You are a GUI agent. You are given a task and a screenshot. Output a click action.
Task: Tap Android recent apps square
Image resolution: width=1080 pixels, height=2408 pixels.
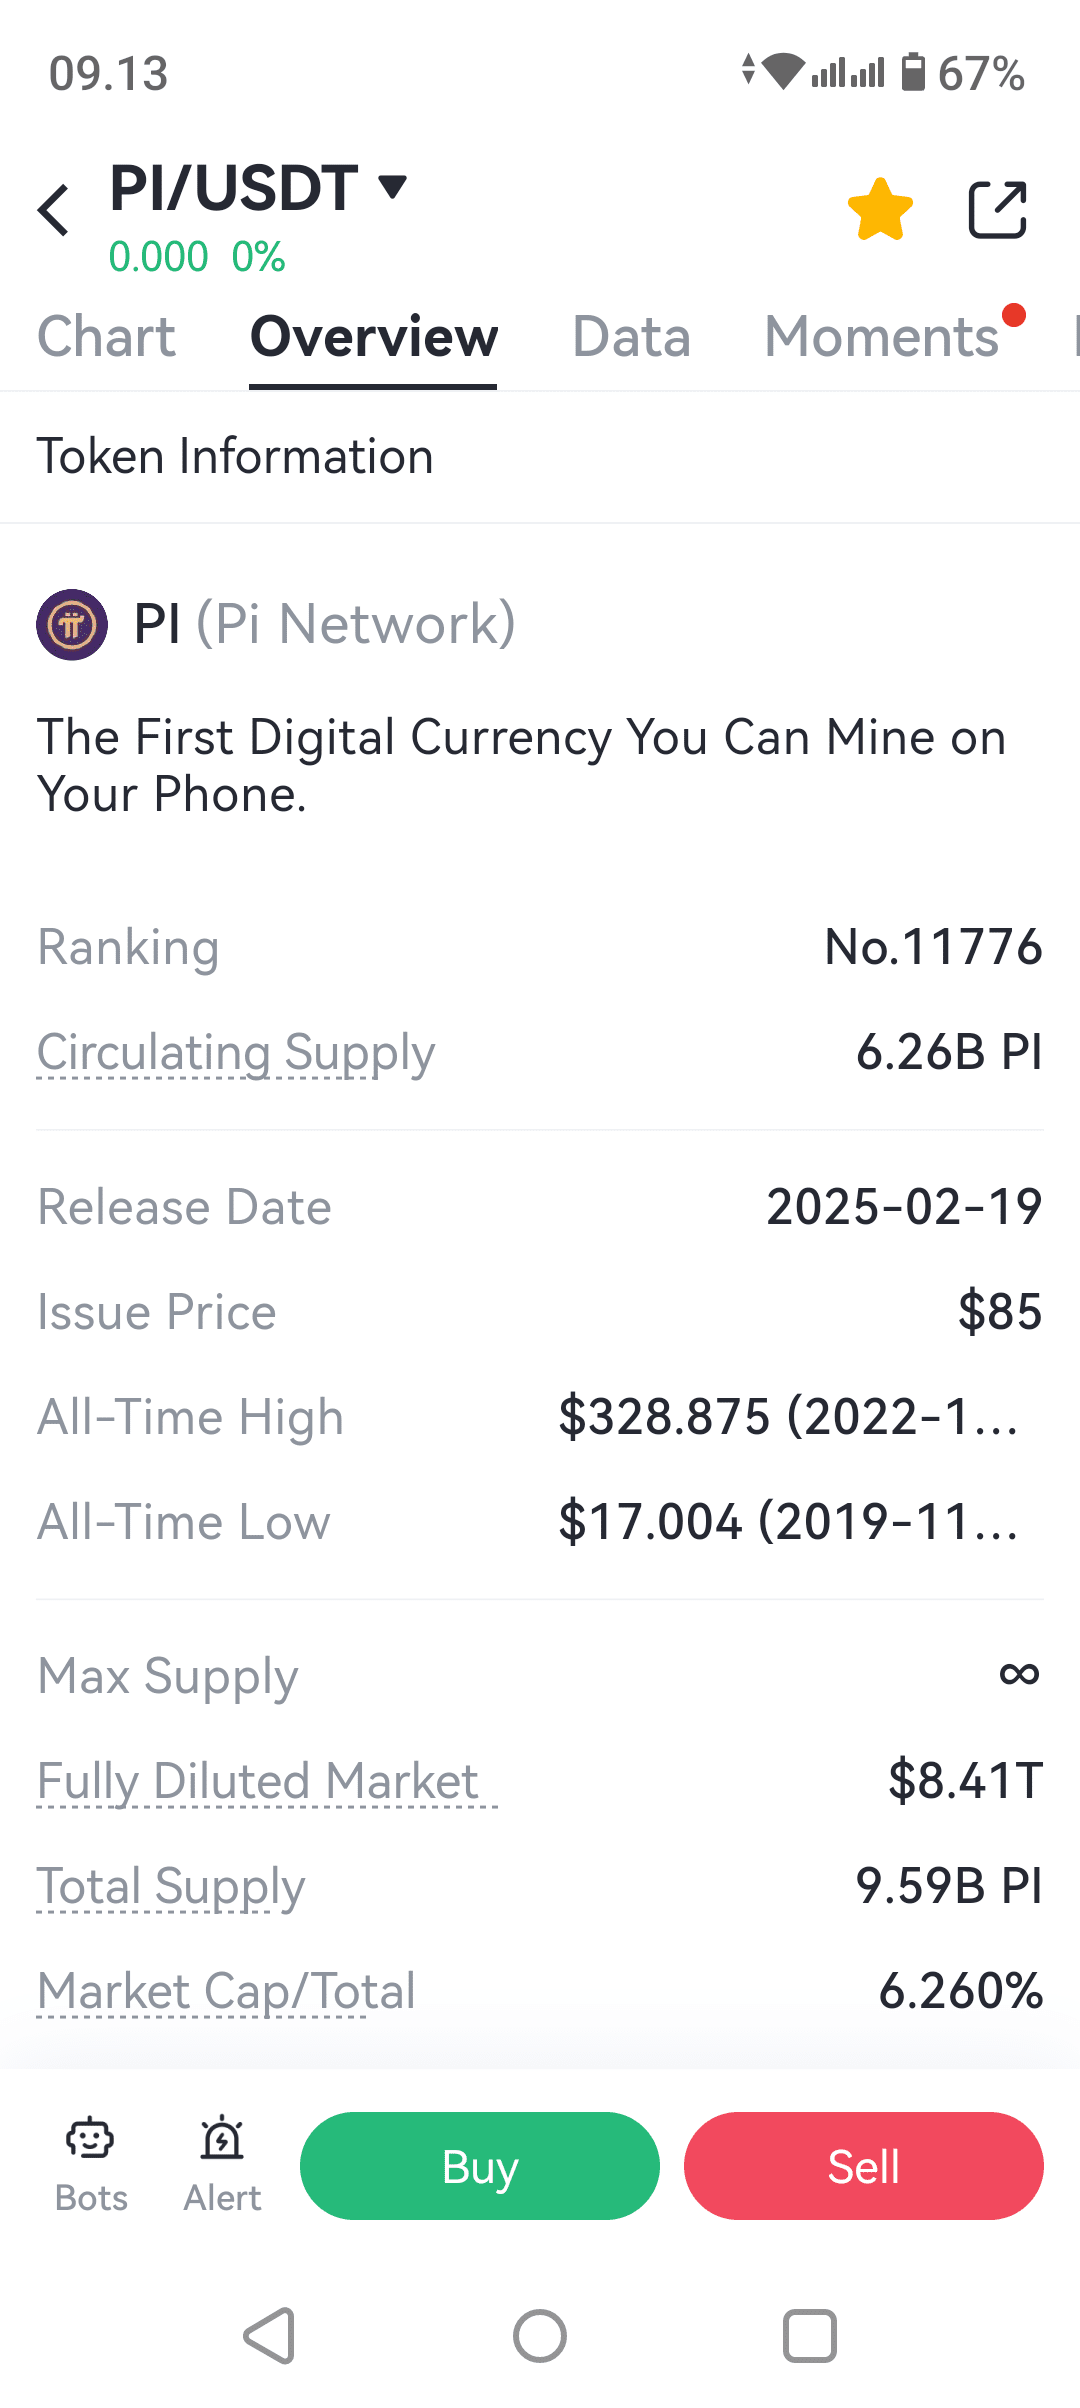pyautogui.click(x=810, y=2336)
